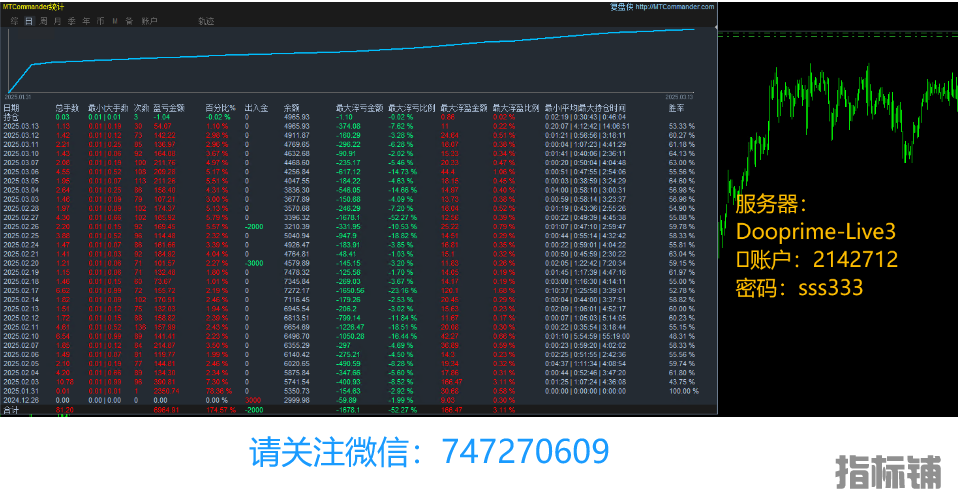Click the 合计 totals row label
Image resolution: width=958 pixels, height=497 pixels.
tap(11, 410)
